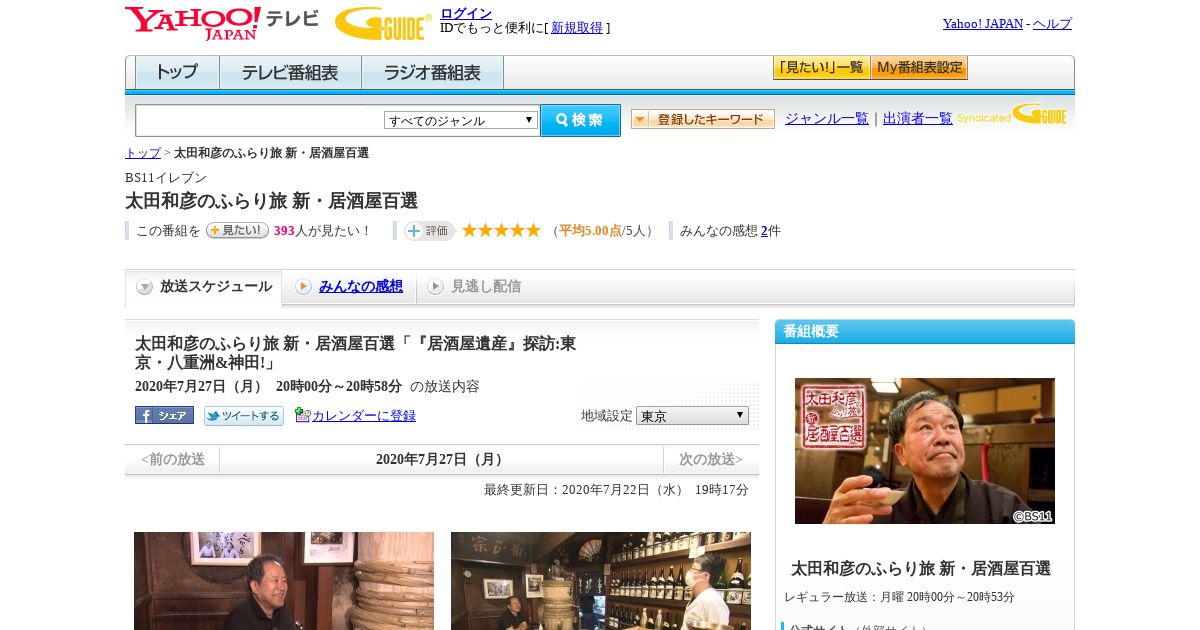Click the 評価 plus rating icon

pos(429,231)
